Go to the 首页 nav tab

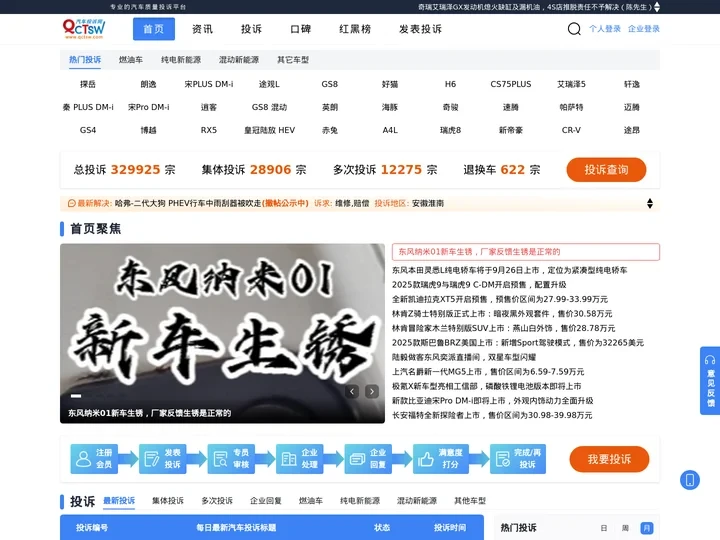pos(154,29)
